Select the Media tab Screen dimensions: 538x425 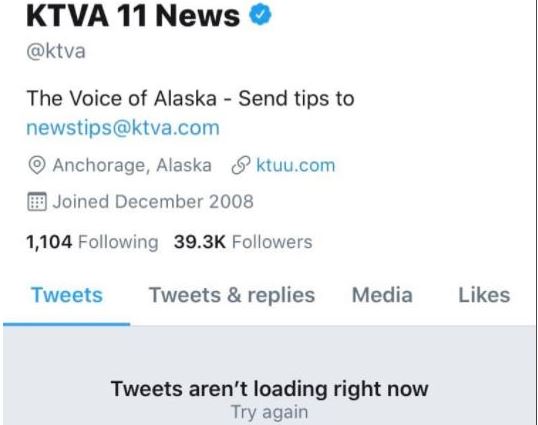(x=382, y=295)
